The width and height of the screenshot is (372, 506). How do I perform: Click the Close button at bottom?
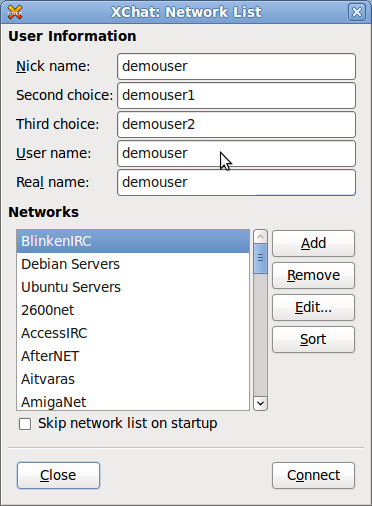click(x=58, y=475)
